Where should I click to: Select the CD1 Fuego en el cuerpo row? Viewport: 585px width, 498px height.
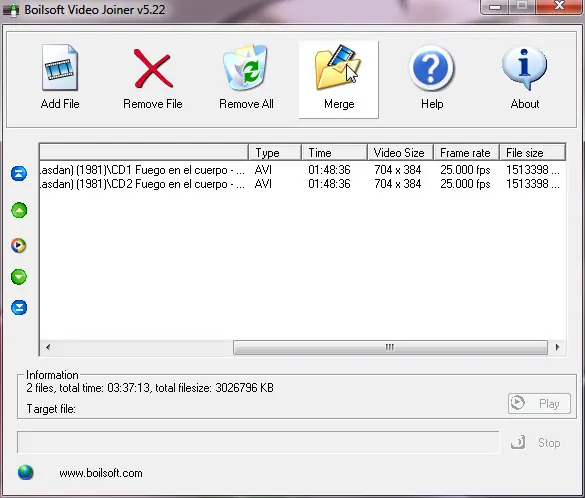302,170
